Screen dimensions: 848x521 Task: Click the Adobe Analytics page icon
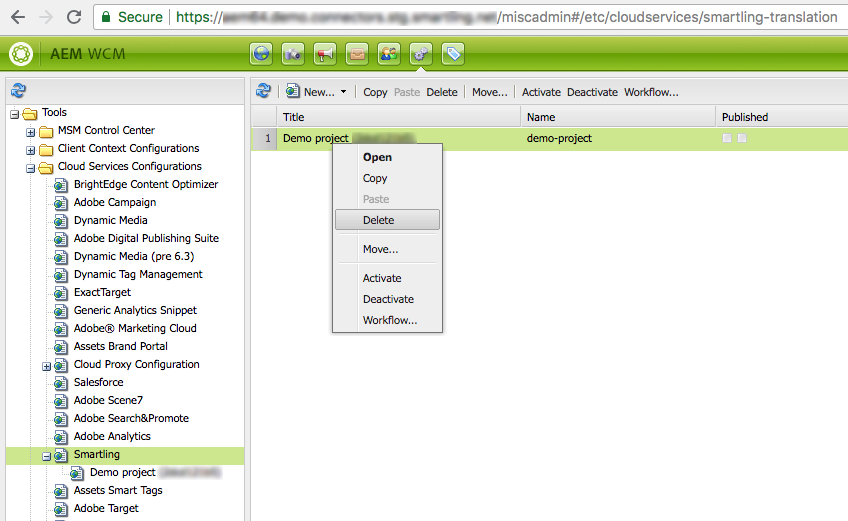click(x=61, y=438)
